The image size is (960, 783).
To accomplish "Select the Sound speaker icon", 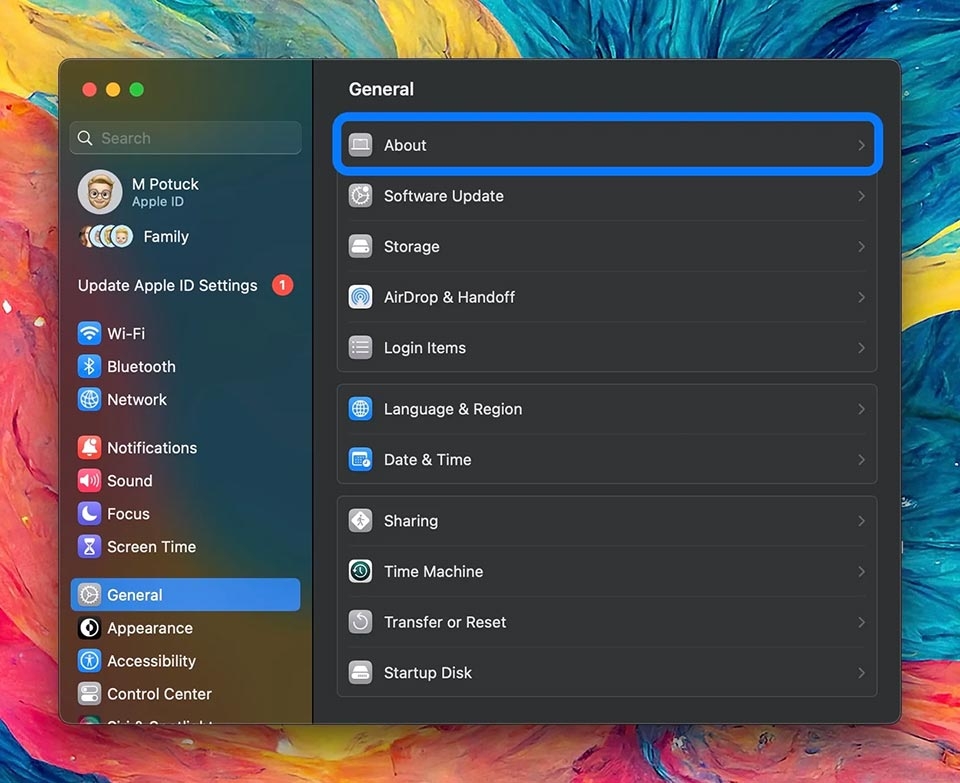I will [88, 480].
